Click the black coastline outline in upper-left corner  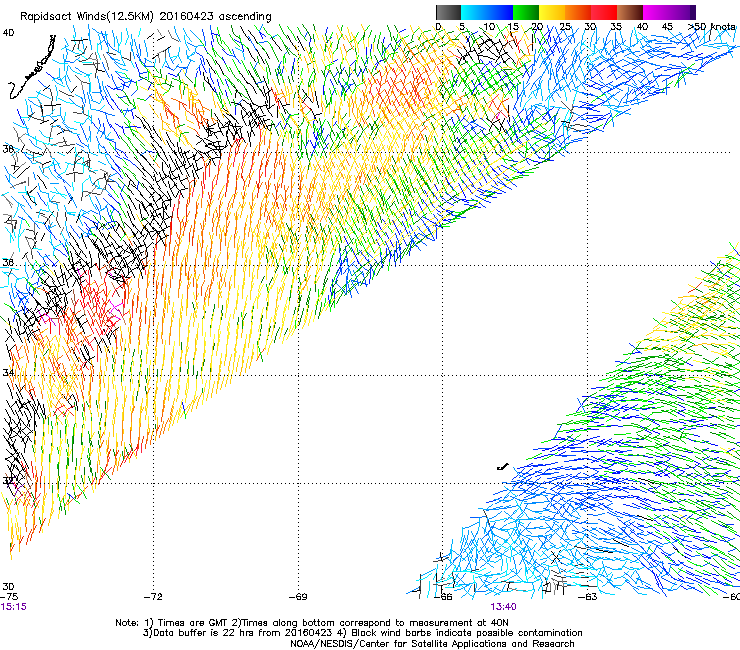tap(32, 67)
